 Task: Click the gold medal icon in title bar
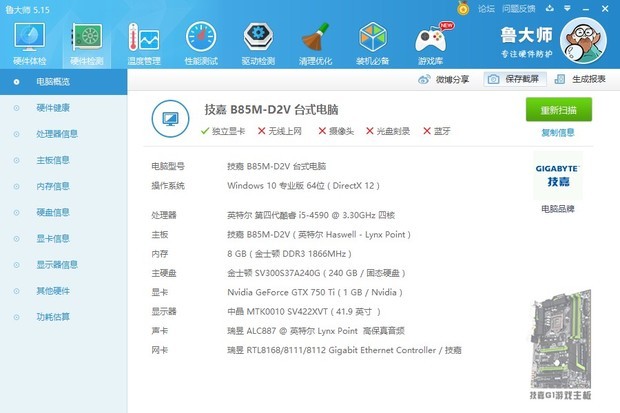tap(463, 8)
